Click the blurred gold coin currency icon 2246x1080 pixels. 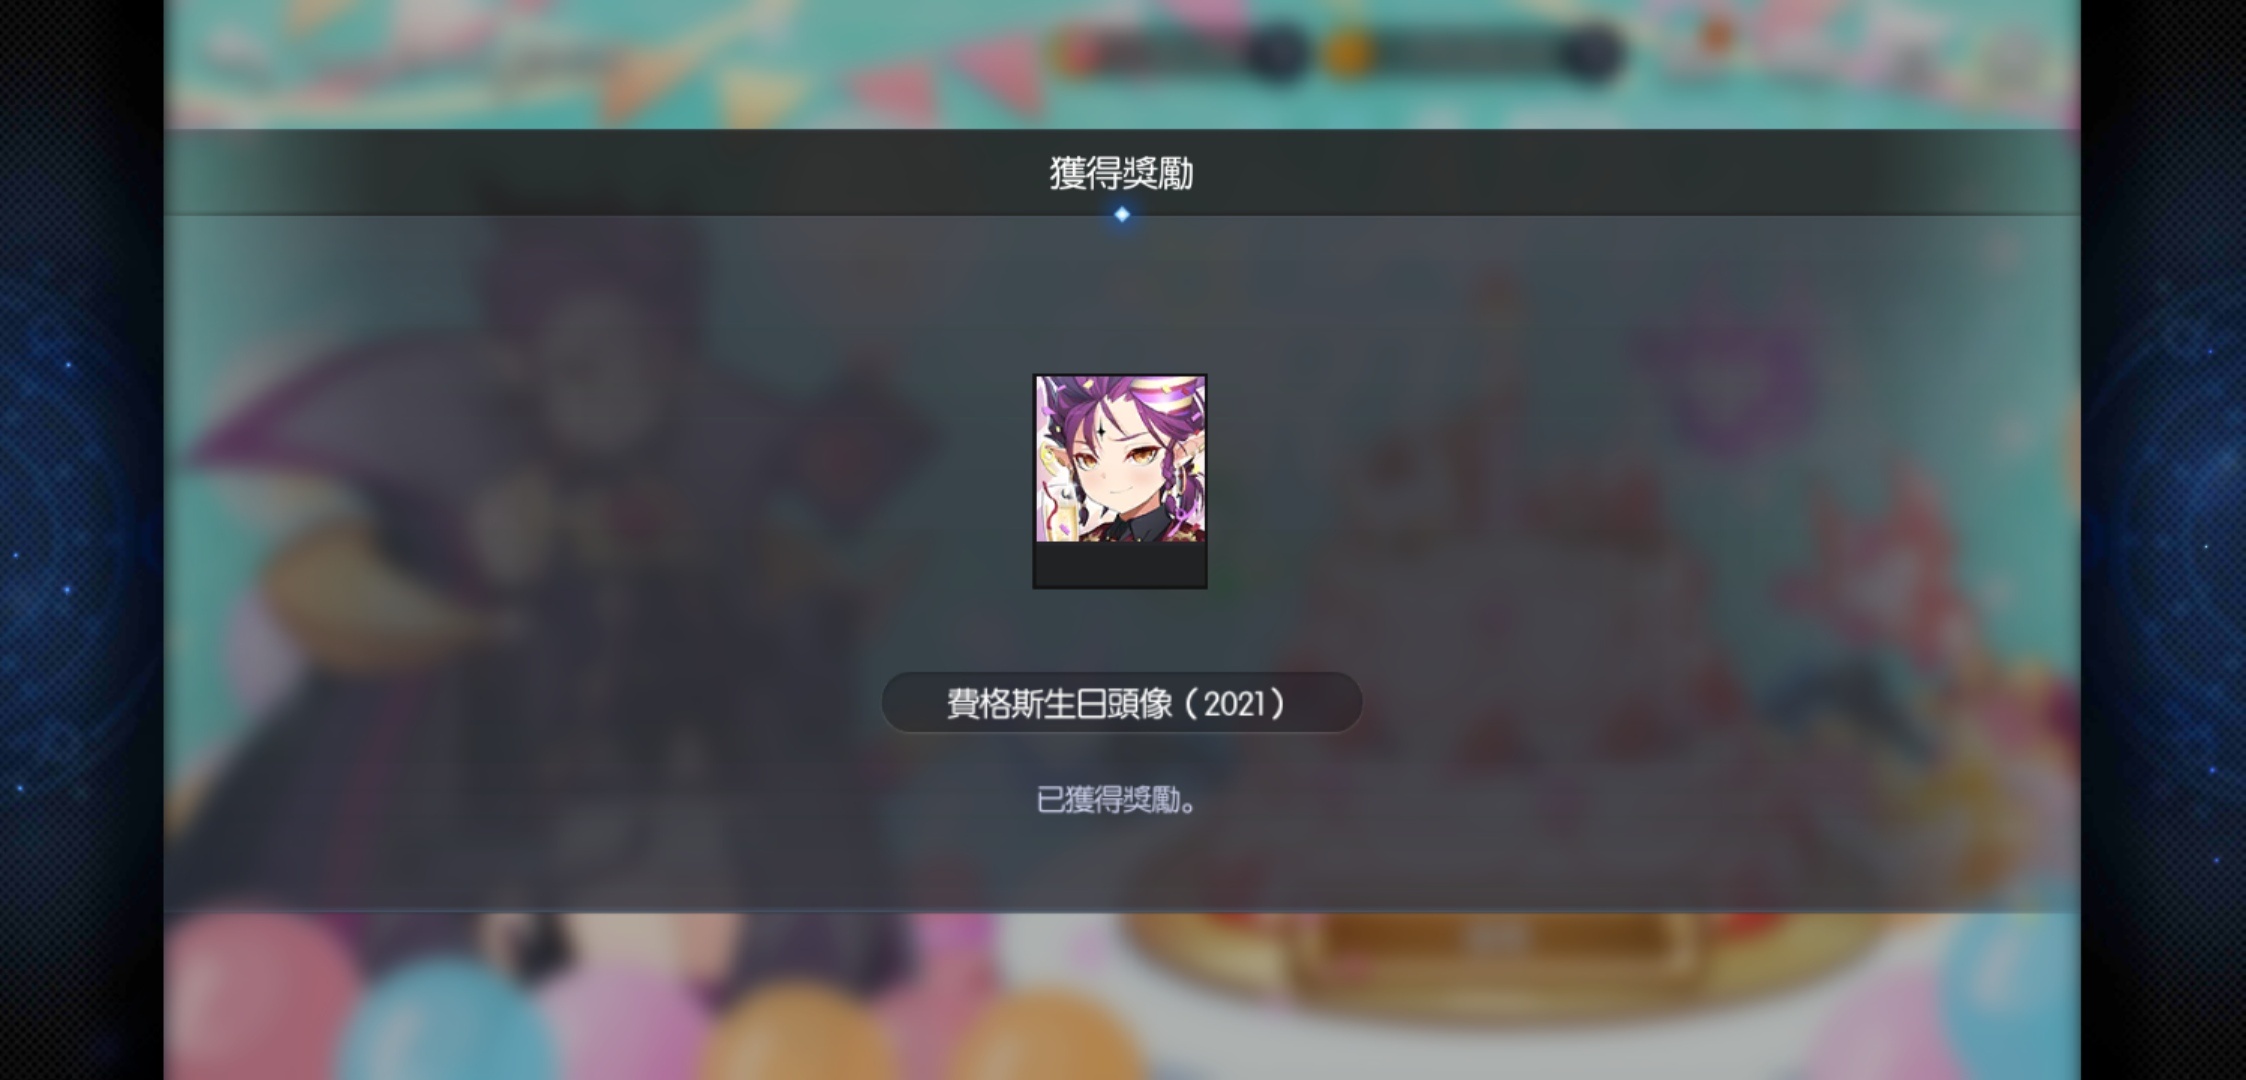pos(1346,52)
